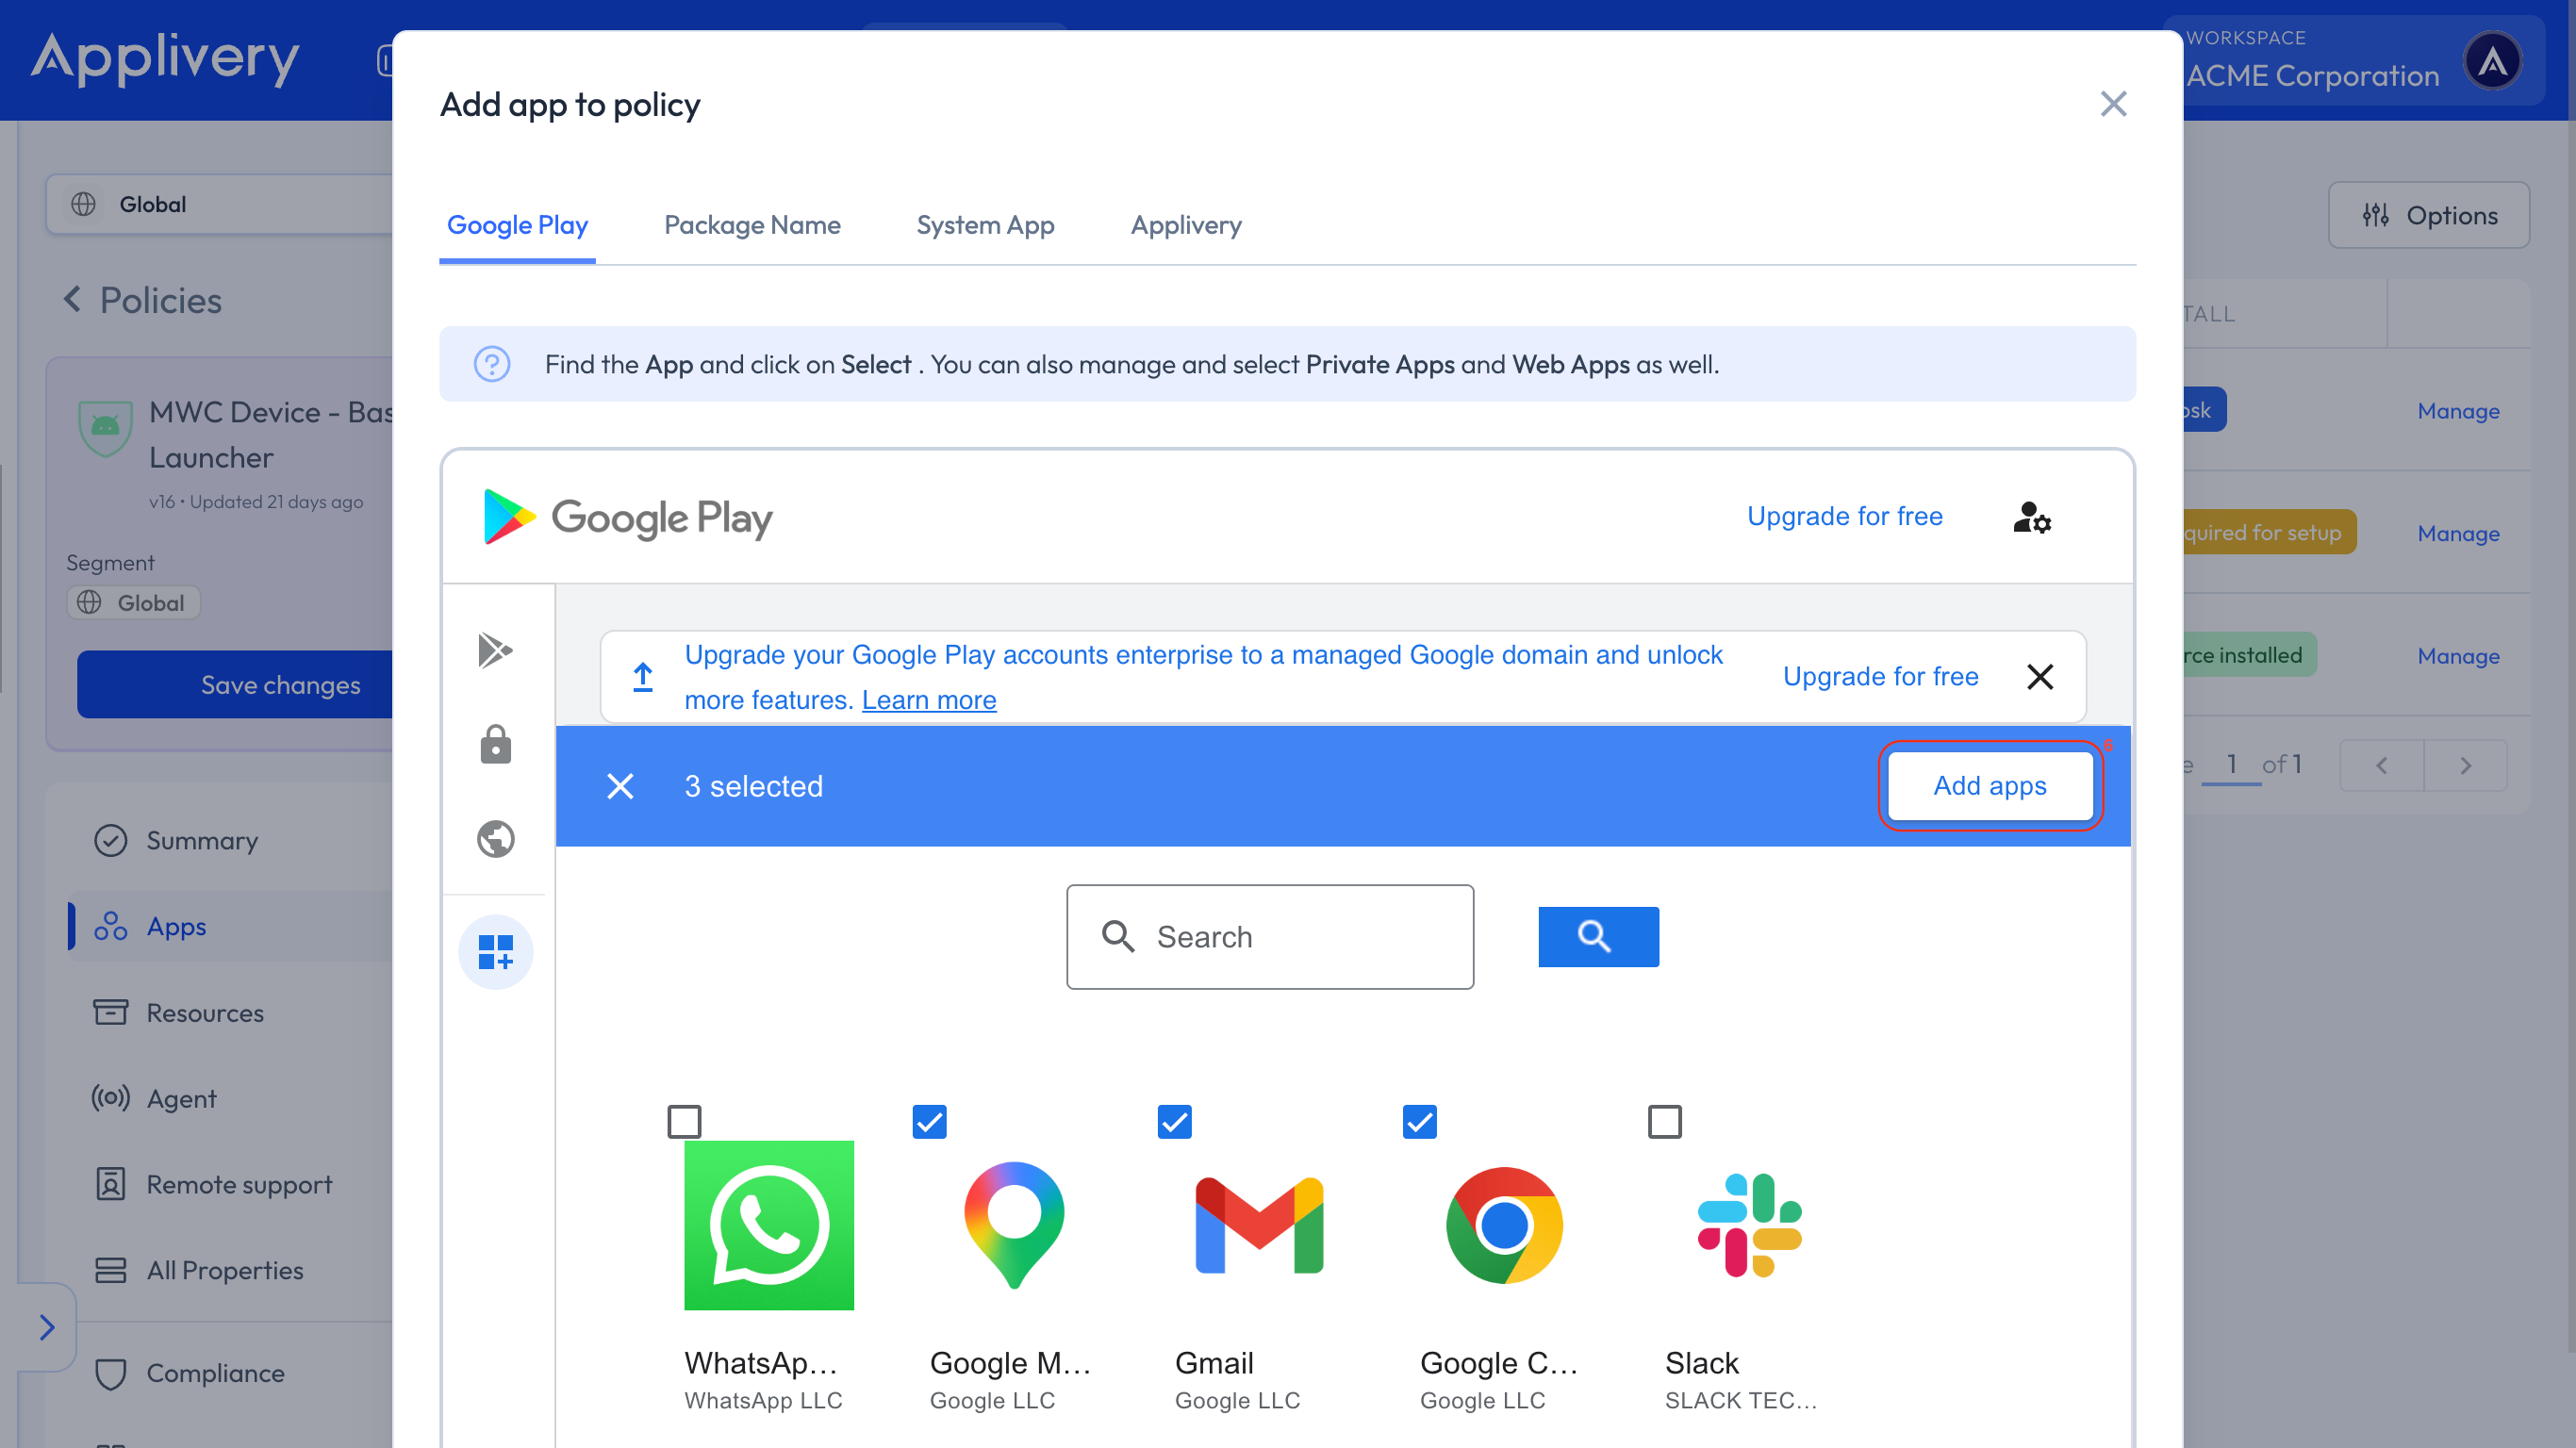
Task: Open the Learn more link
Action: coord(928,700)
